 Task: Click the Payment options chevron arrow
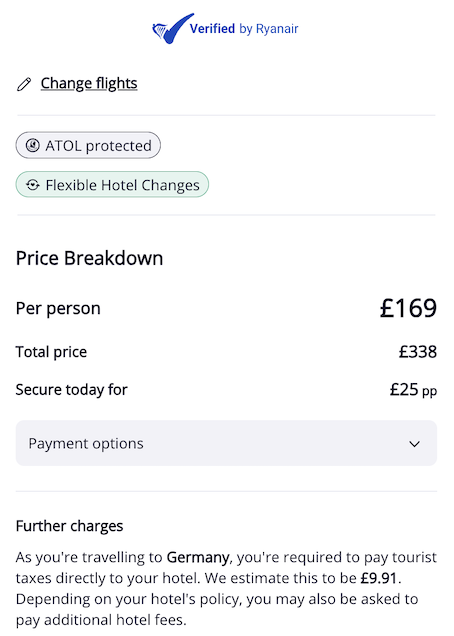(414, 444)
